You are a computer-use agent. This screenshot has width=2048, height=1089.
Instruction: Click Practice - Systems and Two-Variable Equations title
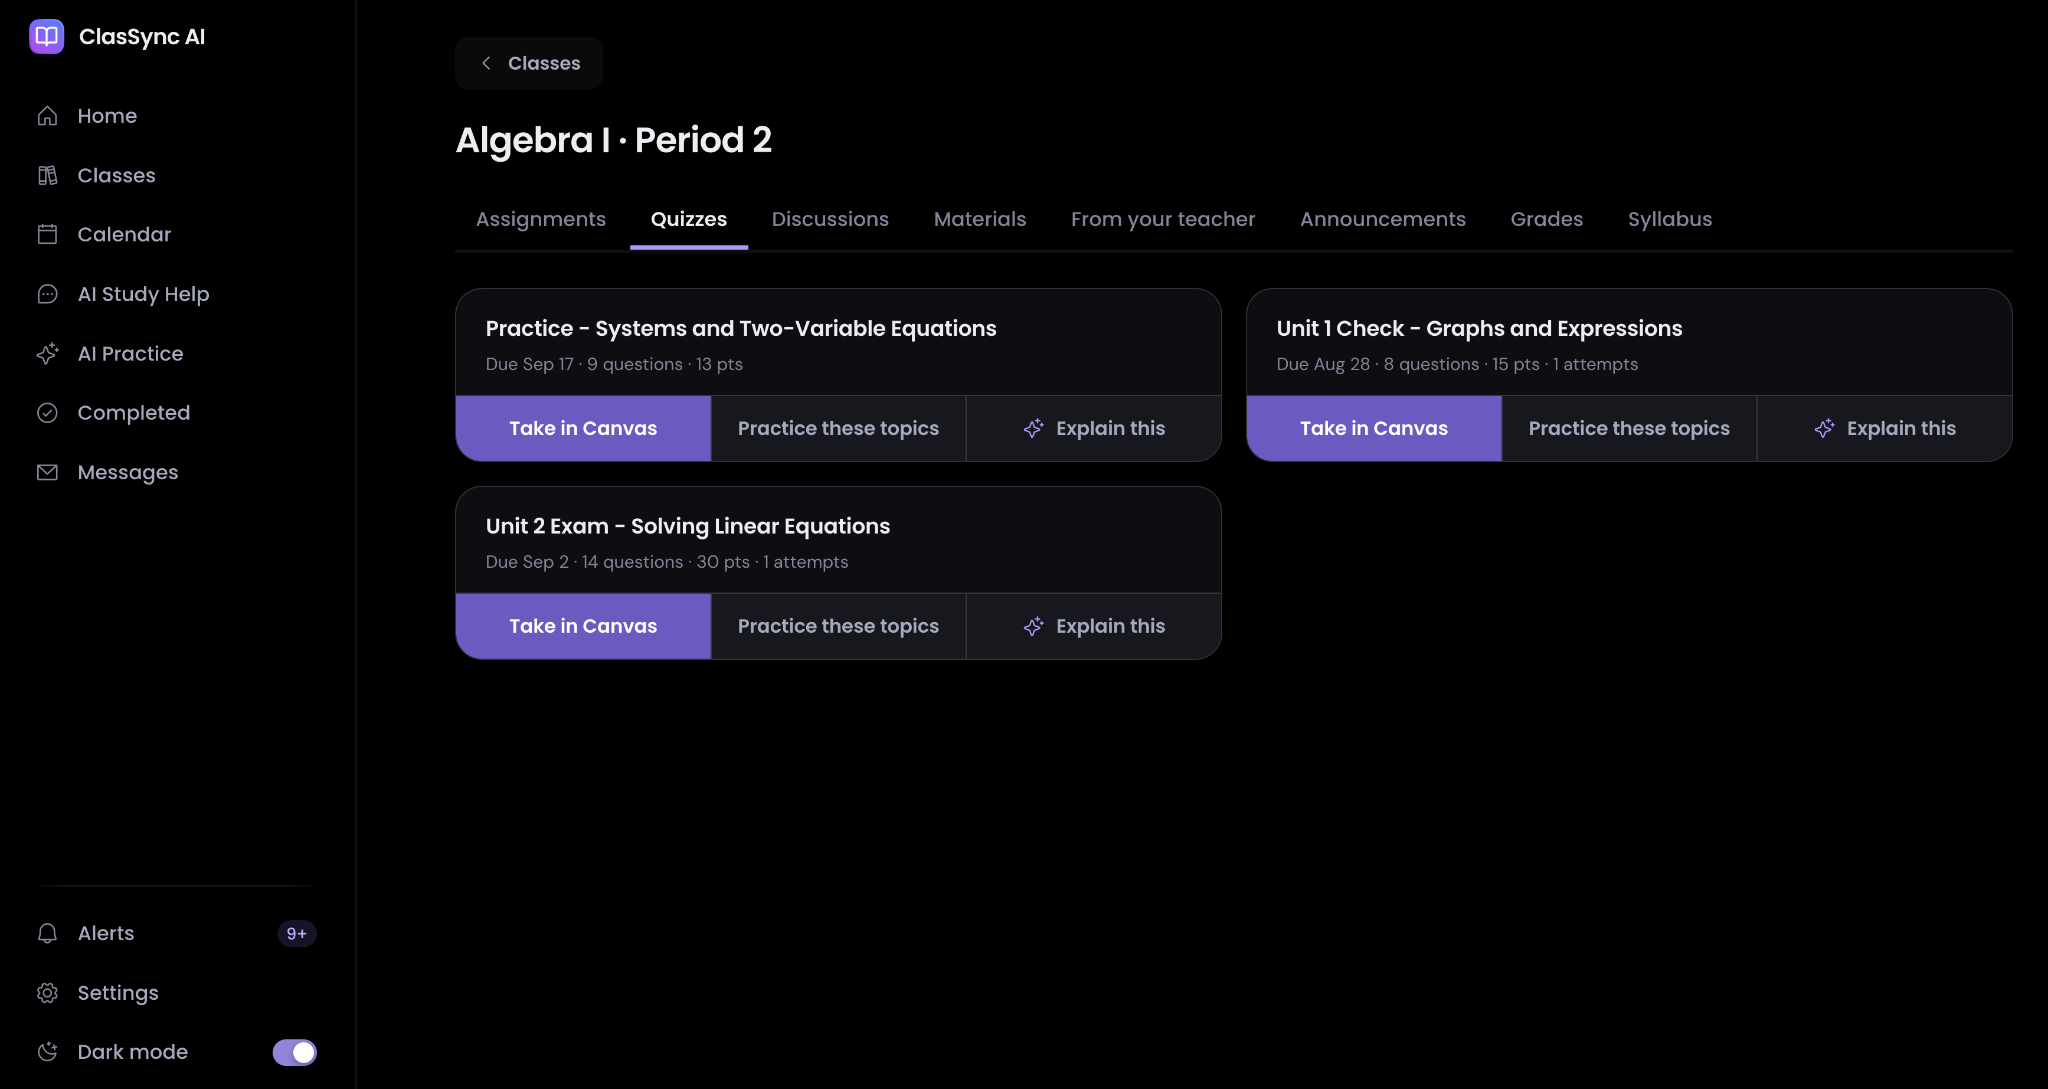[741, 328]
